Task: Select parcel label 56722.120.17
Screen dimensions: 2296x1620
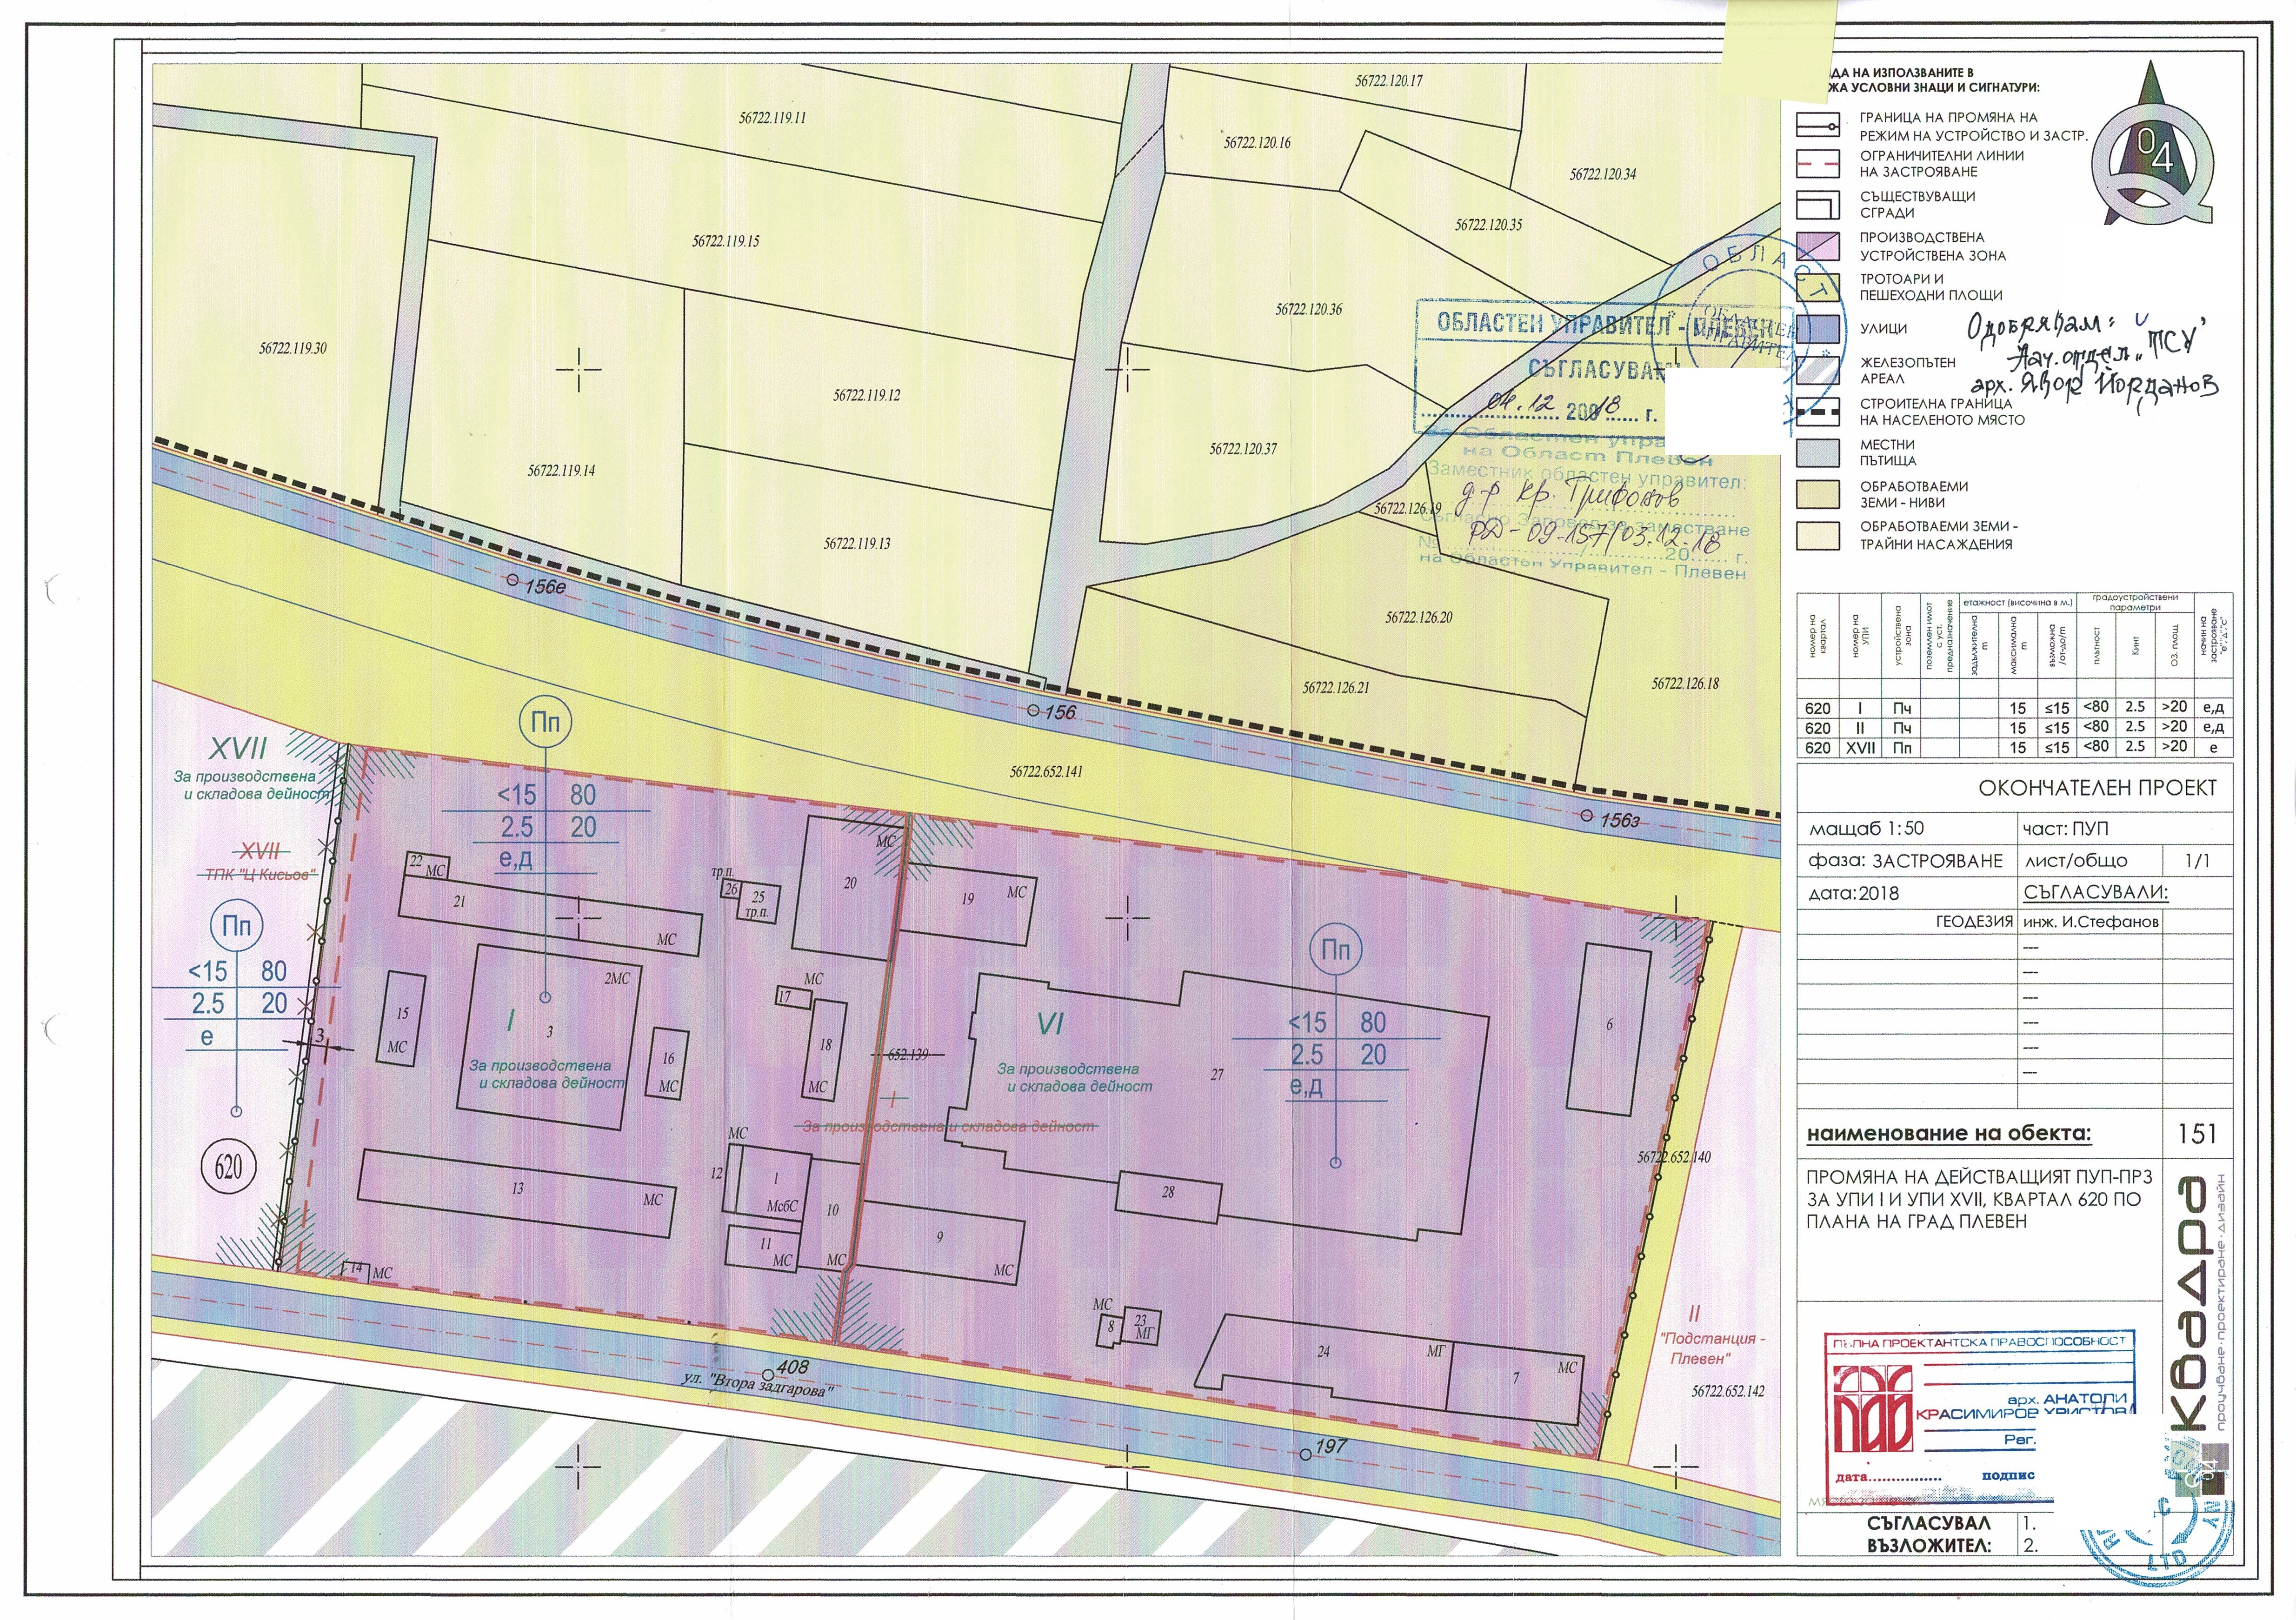Action: coord(1389,81)
